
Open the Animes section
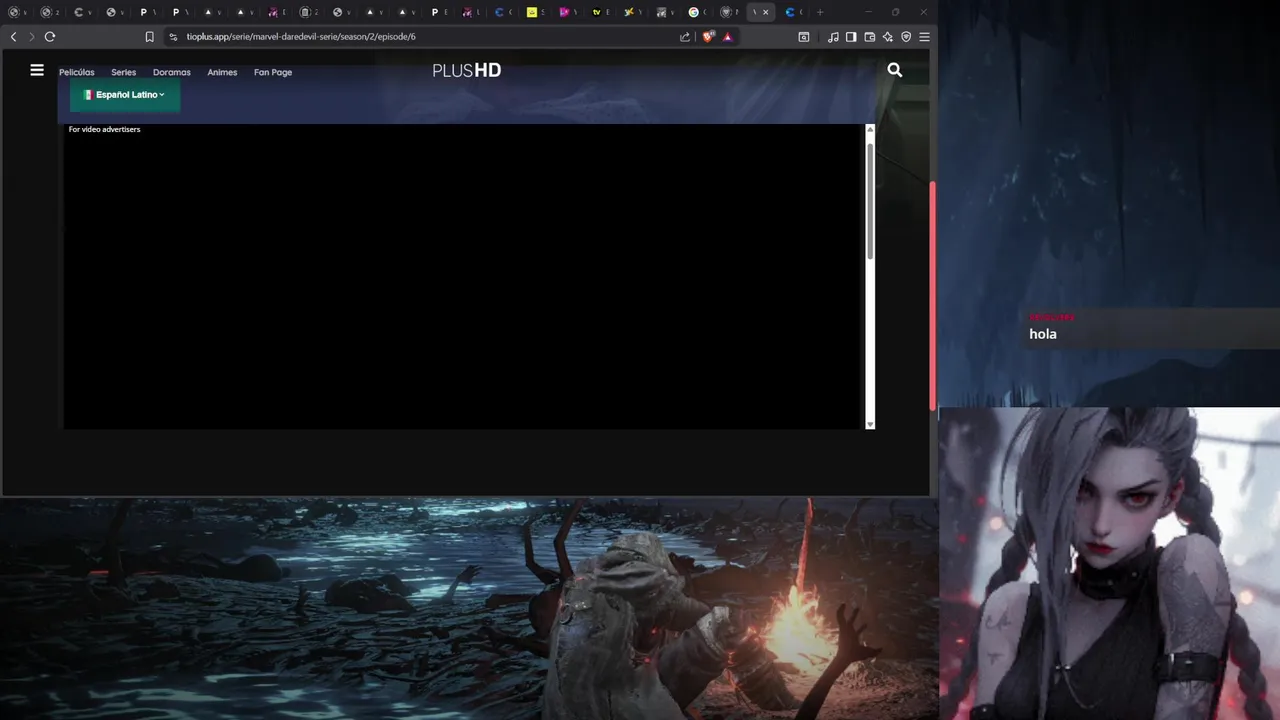click(222, 72)
